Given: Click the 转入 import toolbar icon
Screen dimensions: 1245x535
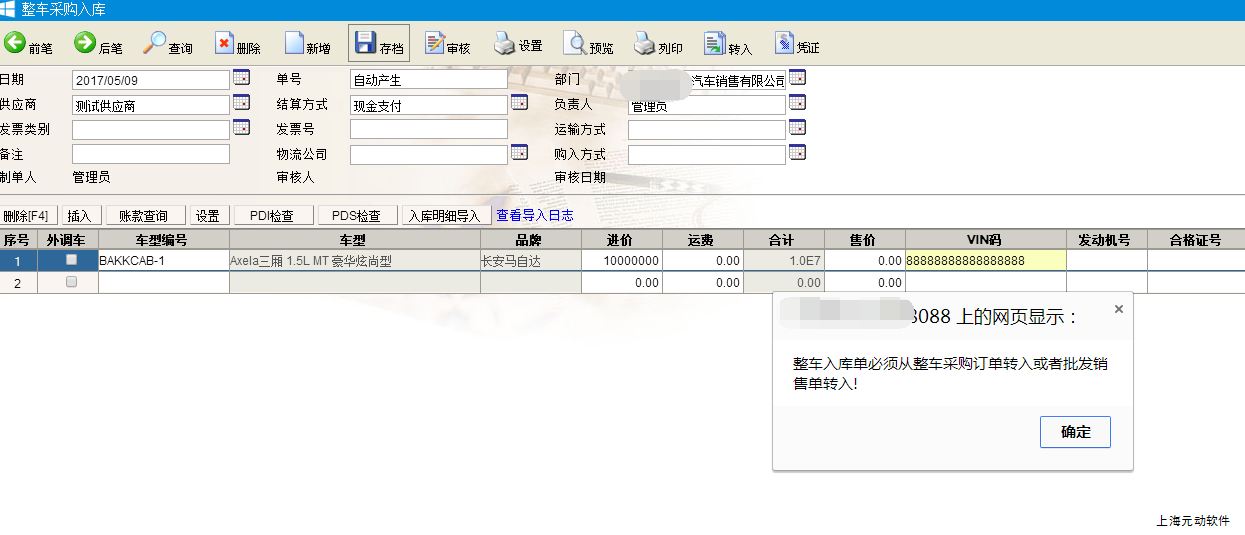Looking at the screenshot, I should coord(715,44).
